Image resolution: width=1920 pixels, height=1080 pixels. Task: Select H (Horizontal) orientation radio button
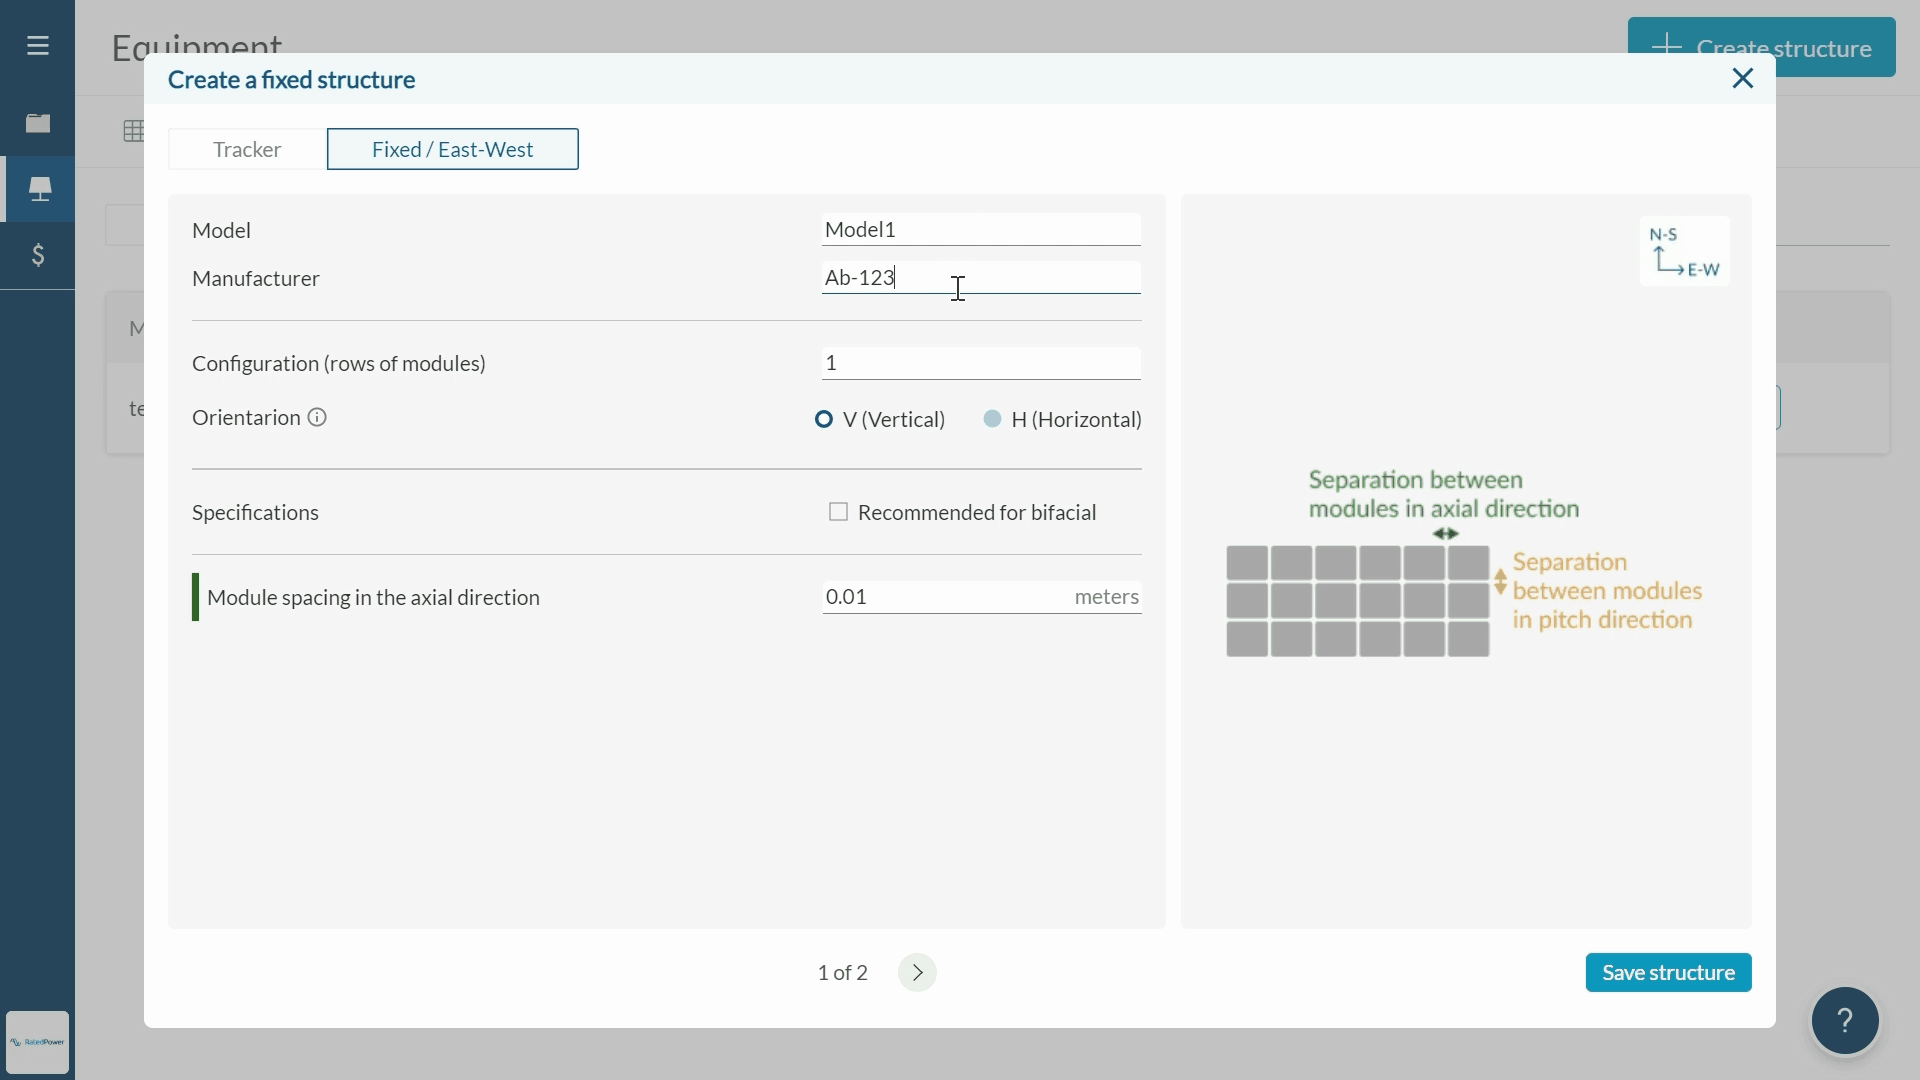(993, 418)
